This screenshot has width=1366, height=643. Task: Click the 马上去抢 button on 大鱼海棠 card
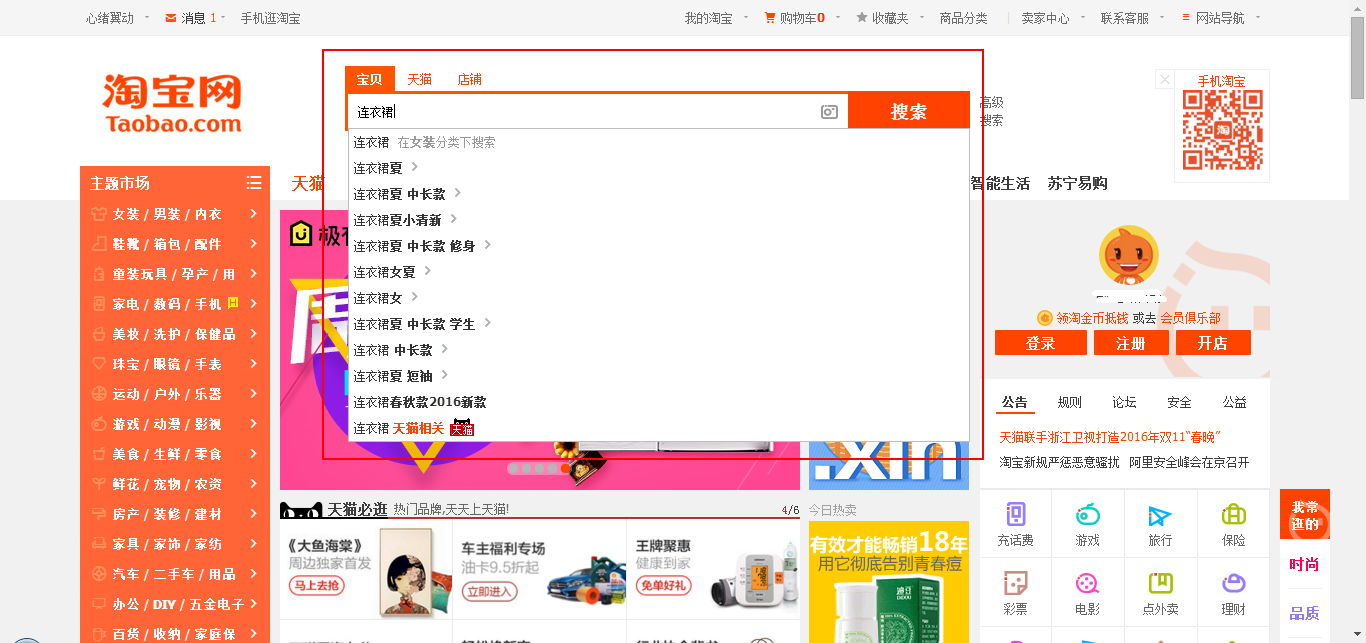tap(317, 587)
